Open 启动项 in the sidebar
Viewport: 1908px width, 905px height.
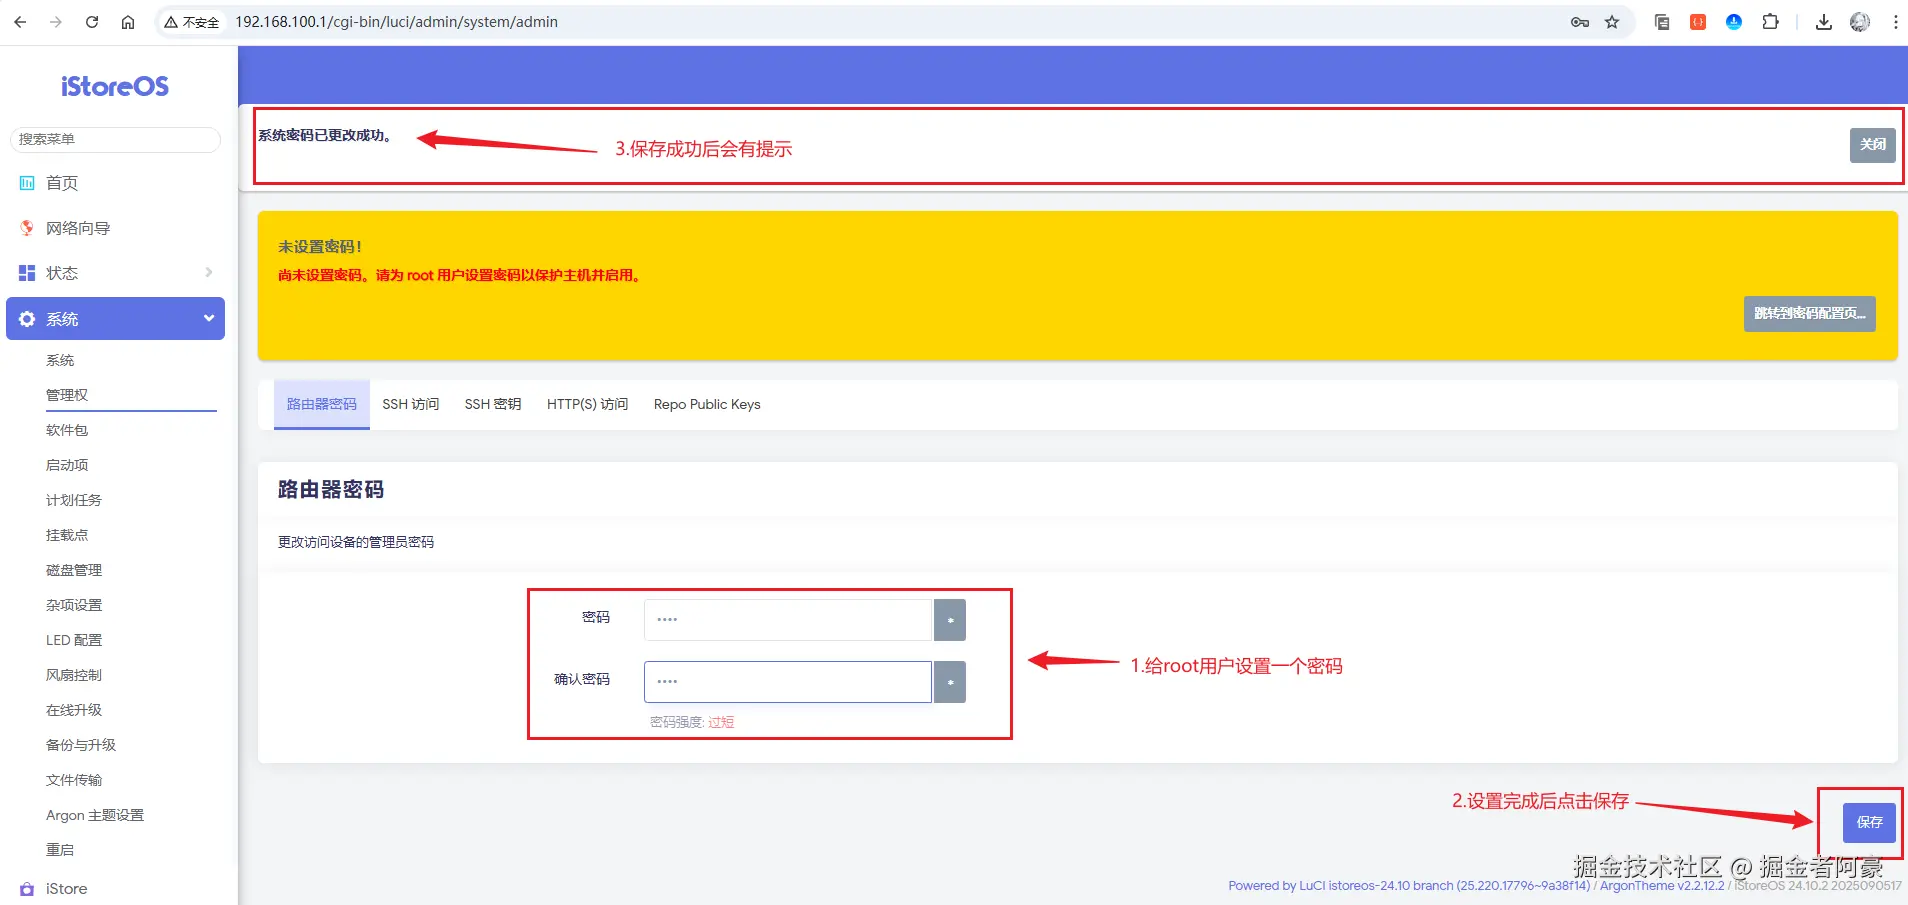[67, 465]
